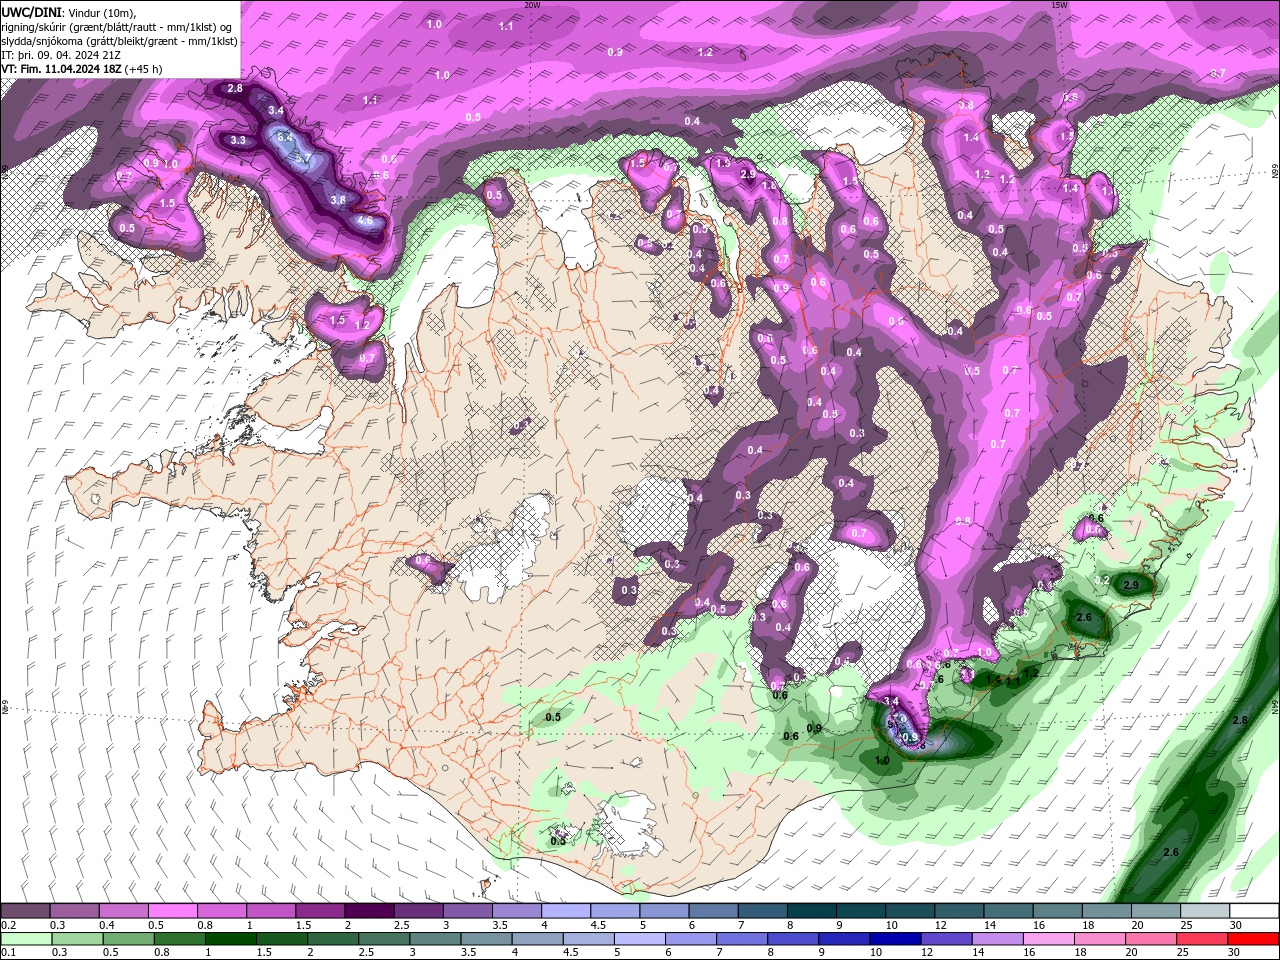Select the navy blue swatch above rain "10"
The image size is (1280, 960).
tap(894, 939)
